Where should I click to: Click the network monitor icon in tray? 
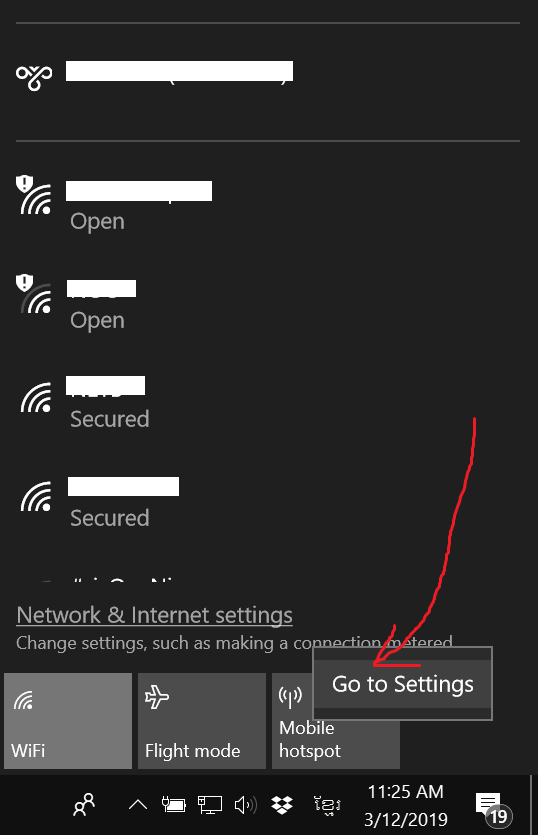[210, 805]
